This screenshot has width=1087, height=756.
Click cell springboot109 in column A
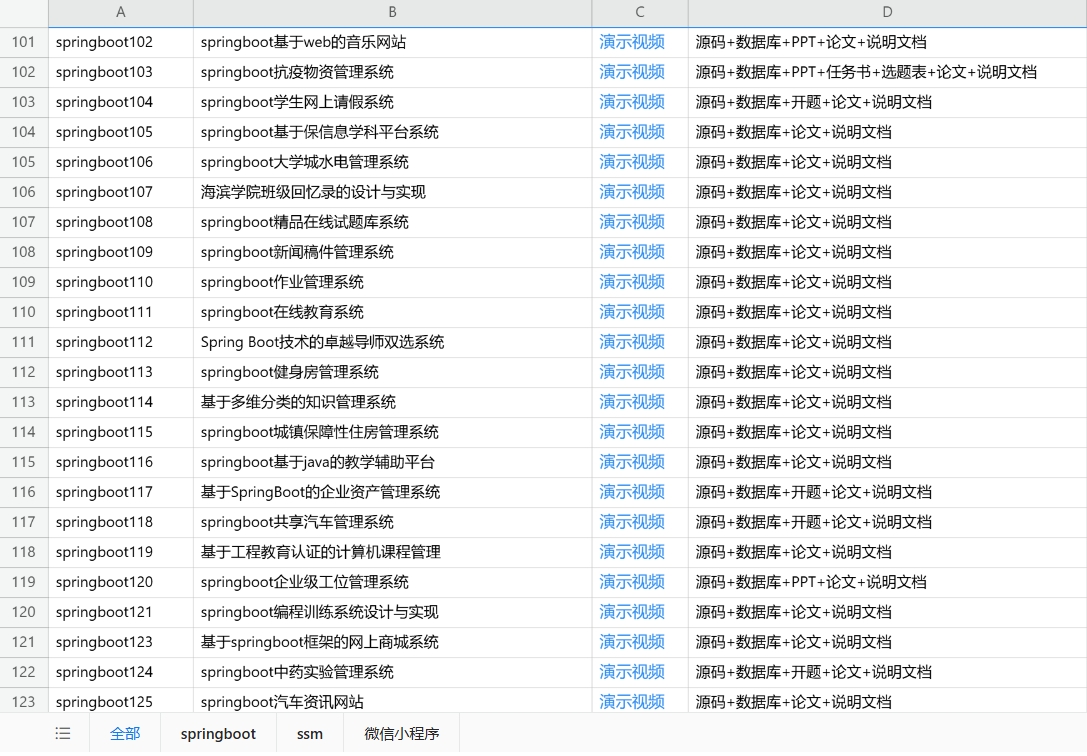(121, 252)
